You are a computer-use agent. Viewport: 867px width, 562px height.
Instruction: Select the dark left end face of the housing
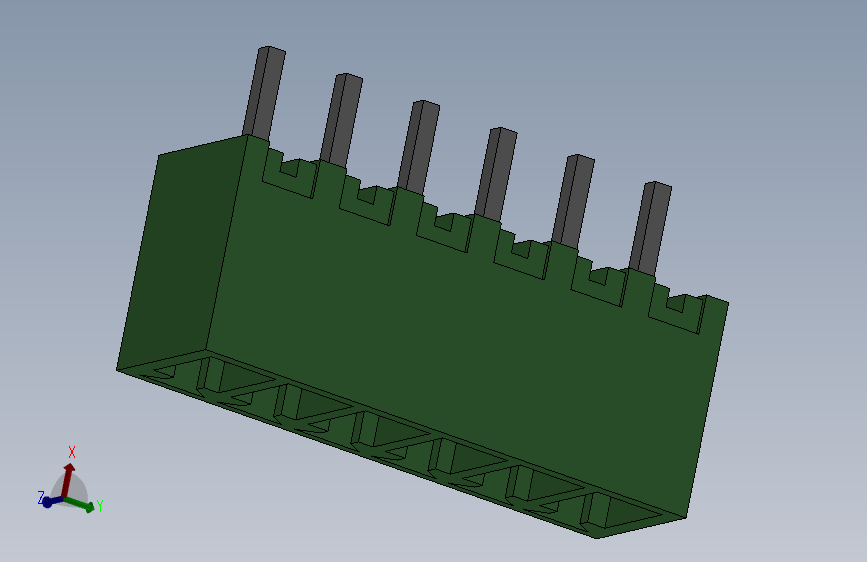coord(180,254)
